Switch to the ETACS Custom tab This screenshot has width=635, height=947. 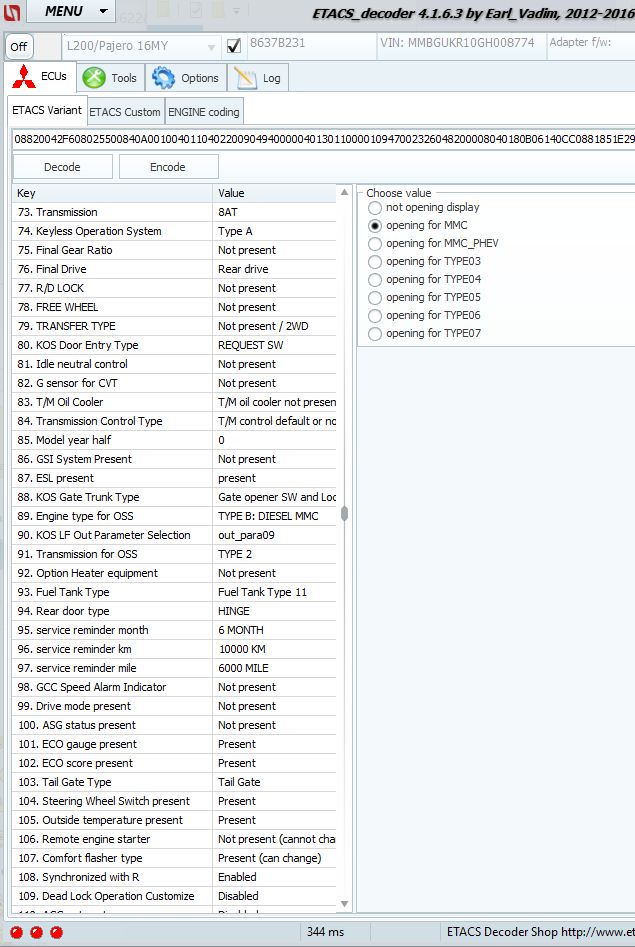coord(126,112)
